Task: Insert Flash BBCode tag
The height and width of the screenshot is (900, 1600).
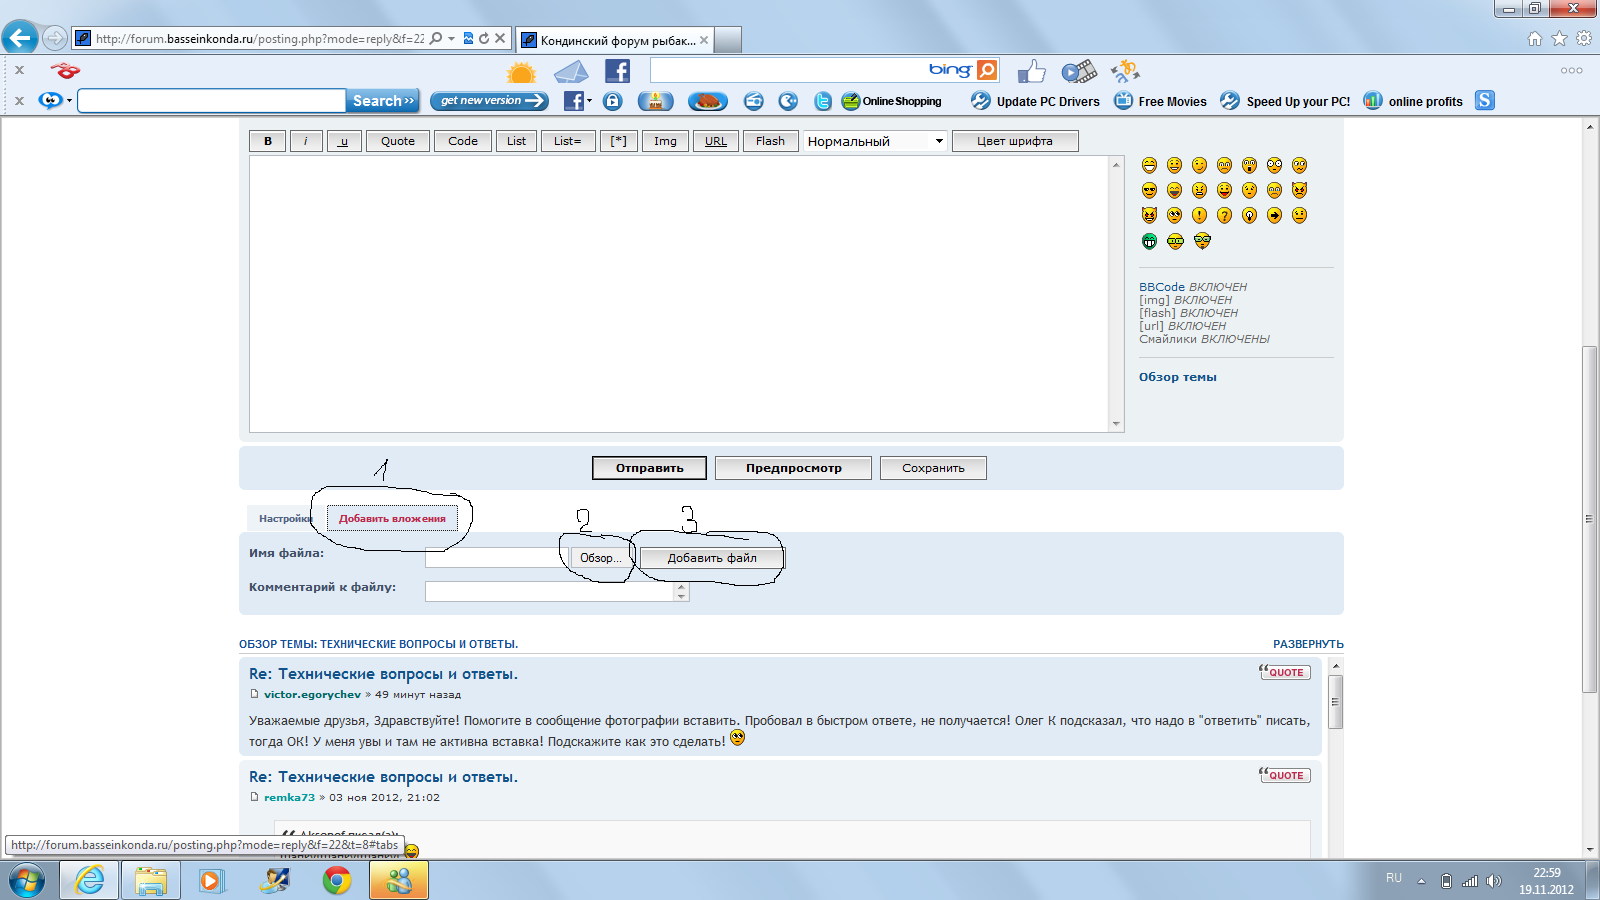Action: coord(770,141)
